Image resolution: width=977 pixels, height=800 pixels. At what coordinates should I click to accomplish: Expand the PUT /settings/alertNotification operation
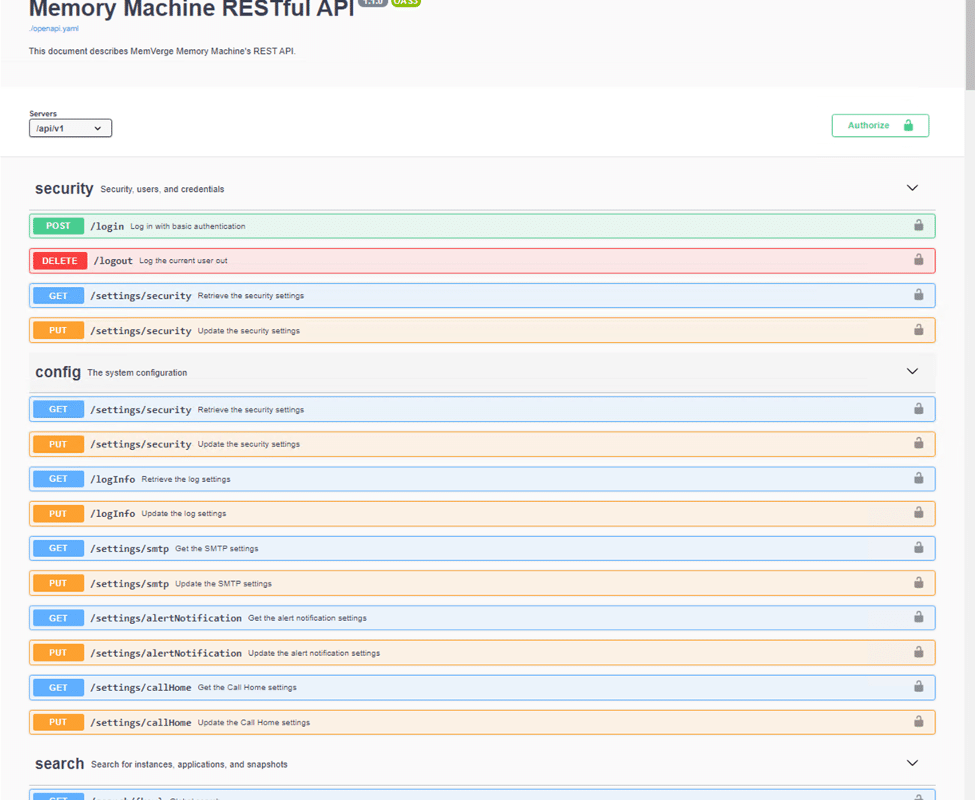coord(482,653)
